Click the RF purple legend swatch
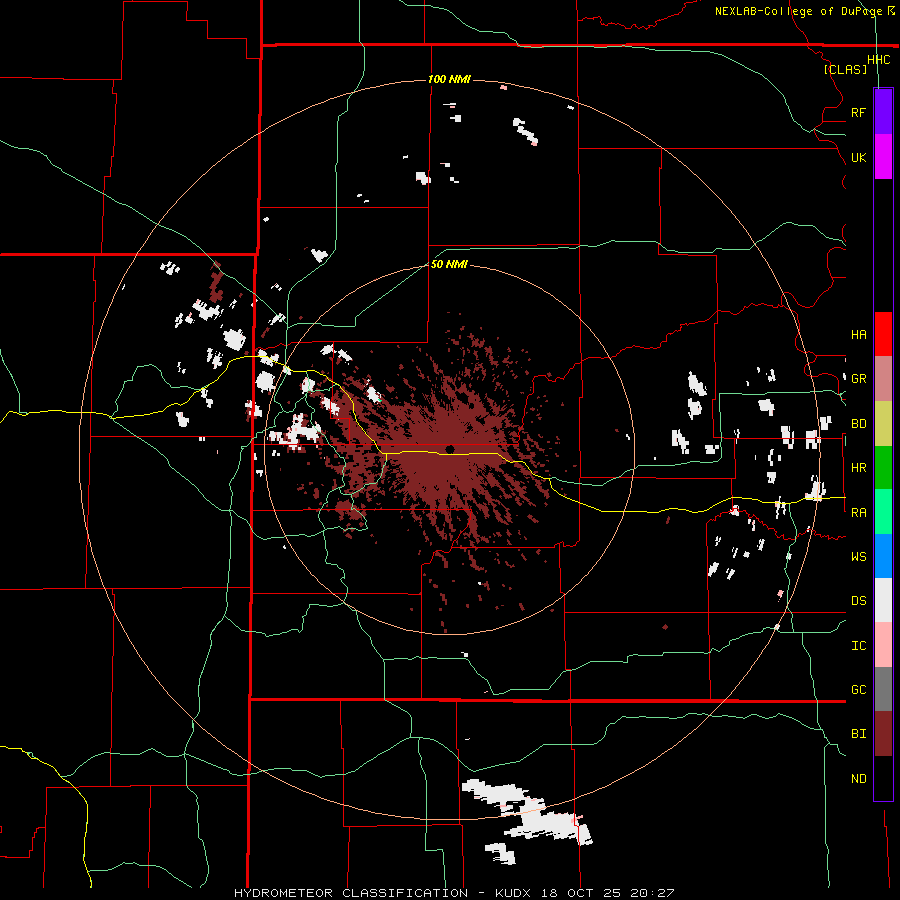The image size is (900, 900). click(x=883, y=112)
